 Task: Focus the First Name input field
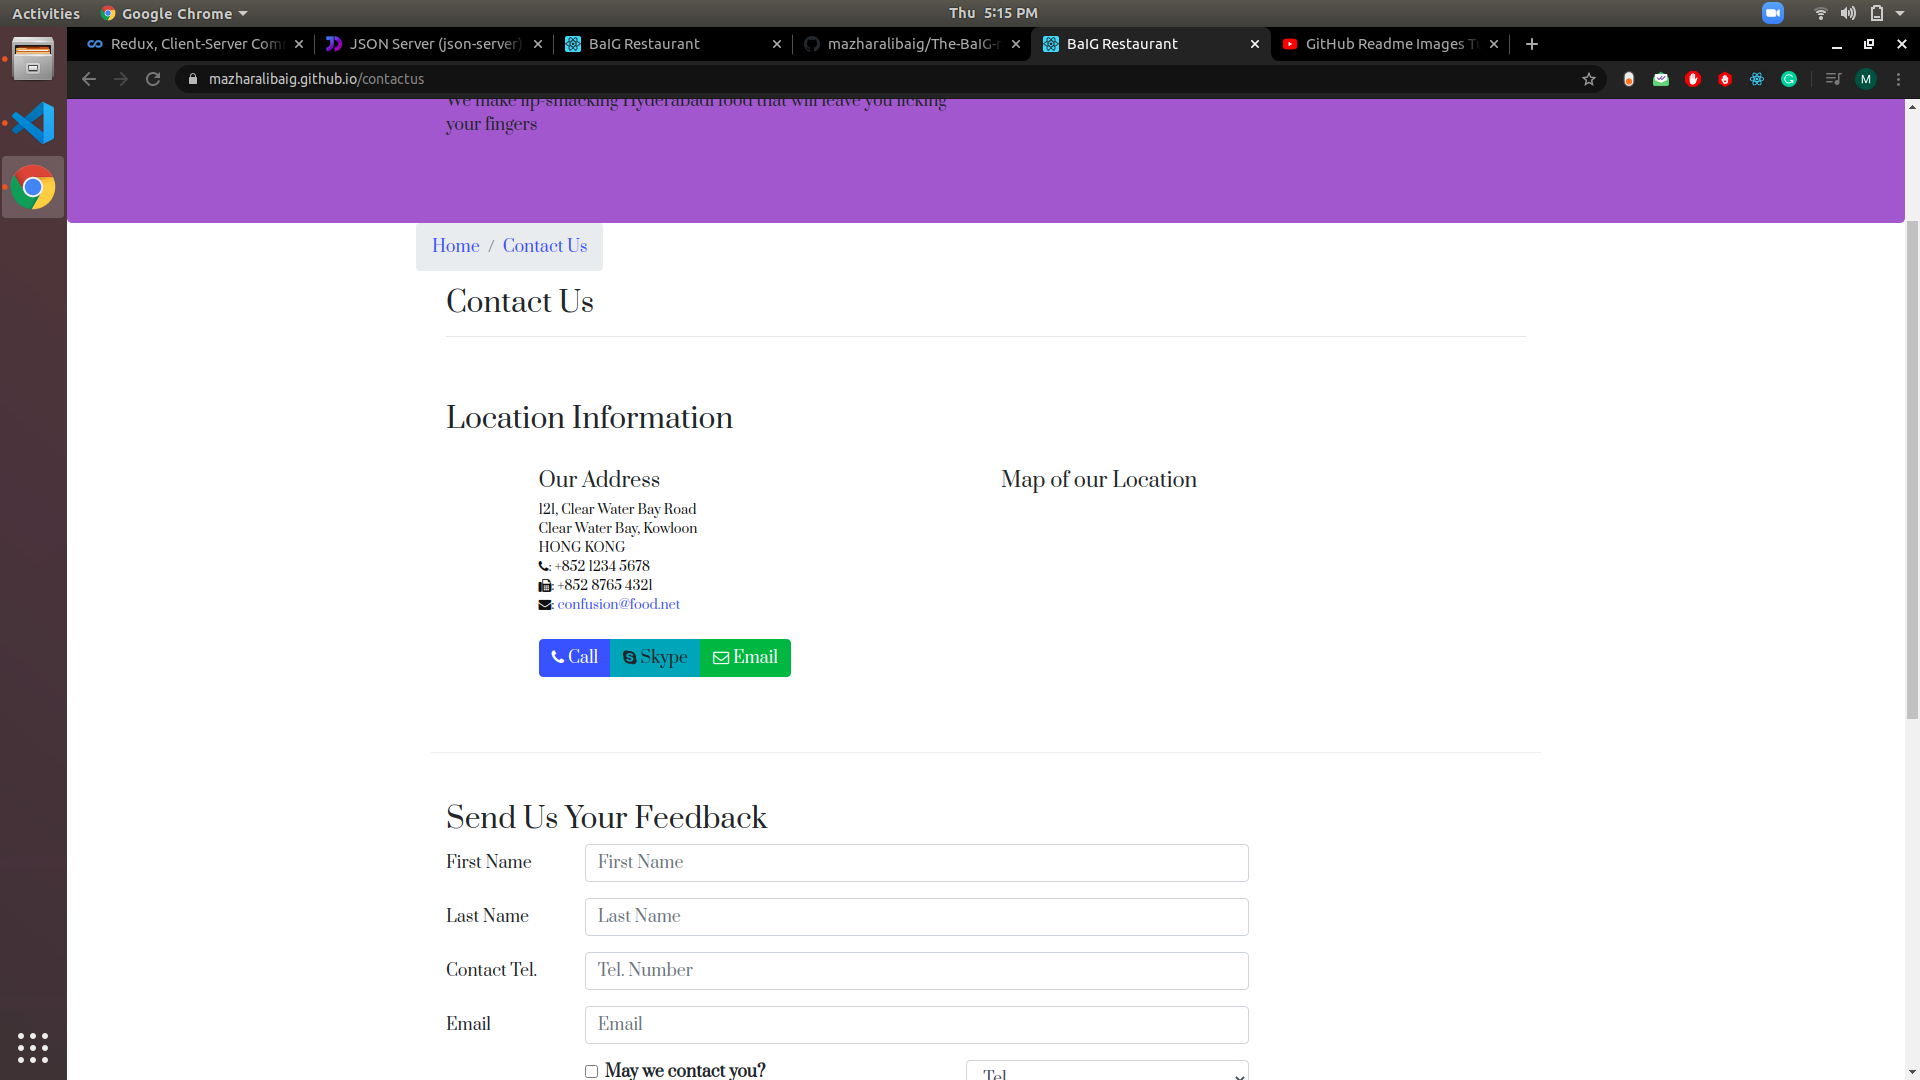(916, 863)
